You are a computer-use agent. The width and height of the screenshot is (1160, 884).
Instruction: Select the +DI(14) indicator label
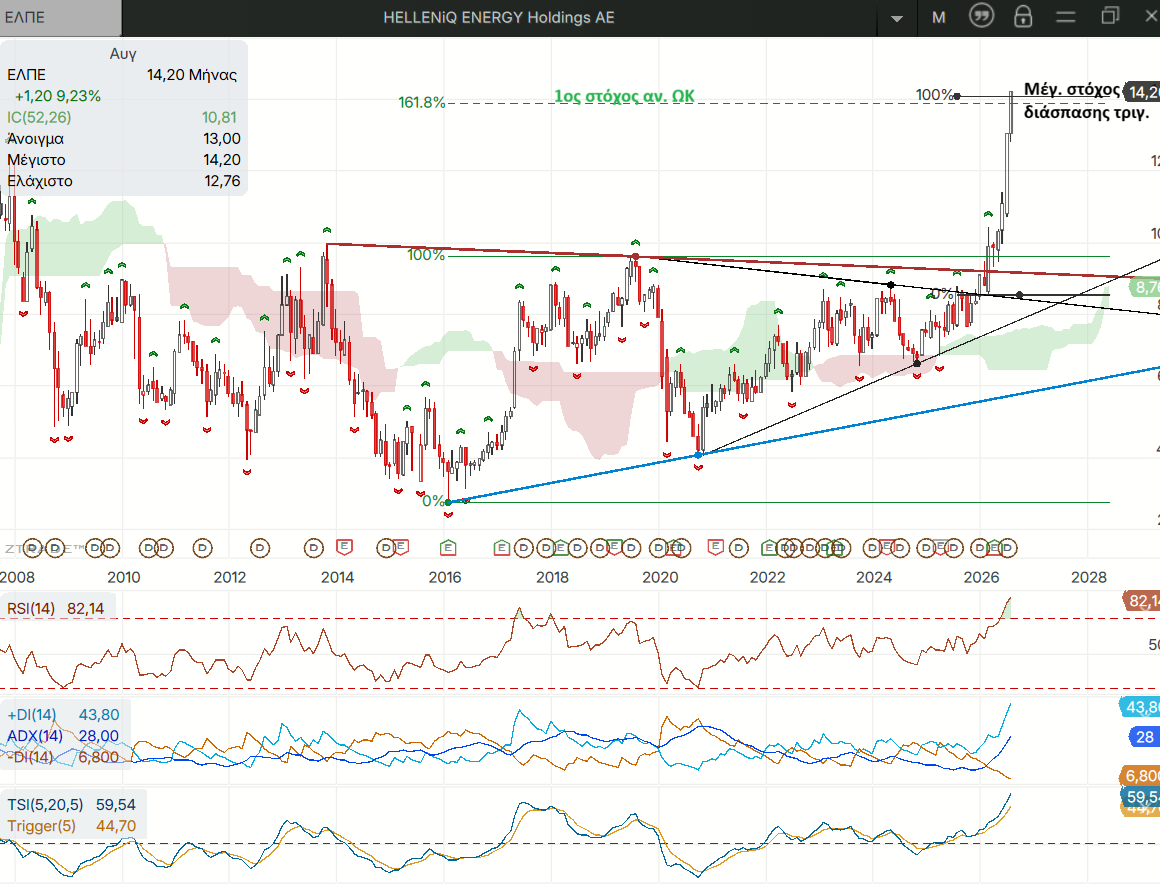pos(32,715)
